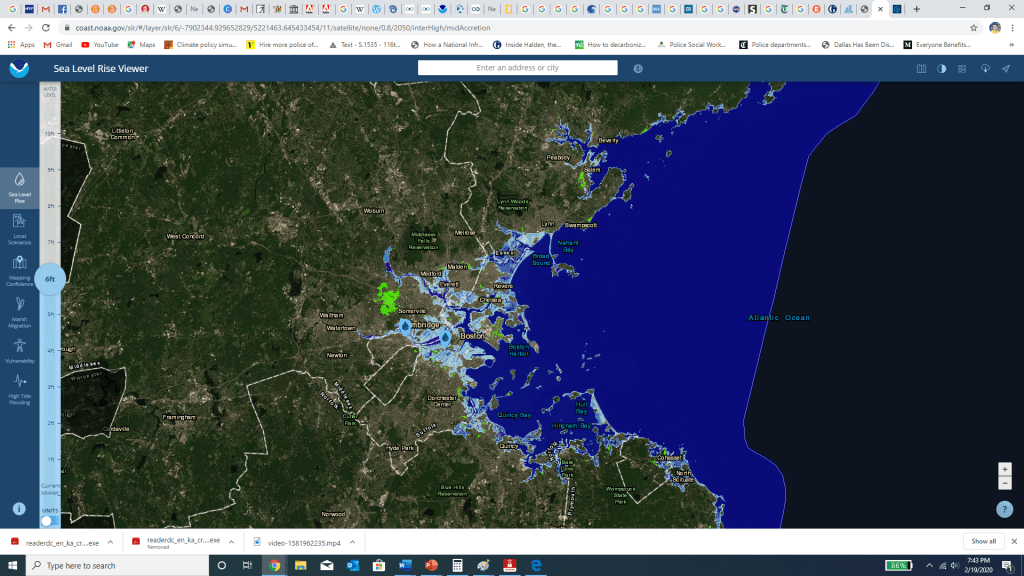Click the 6ft water level slider handle

pyautogui.click(x=50, y=280)
